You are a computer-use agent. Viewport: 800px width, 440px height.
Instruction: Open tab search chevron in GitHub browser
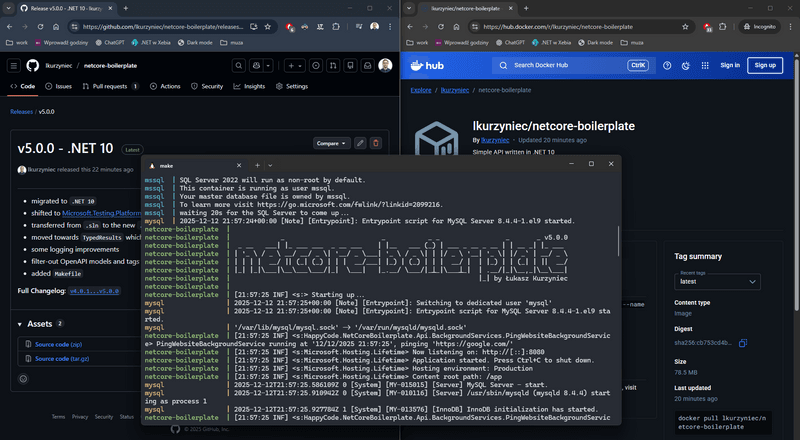pyautogui.click(x=9, y=8)
